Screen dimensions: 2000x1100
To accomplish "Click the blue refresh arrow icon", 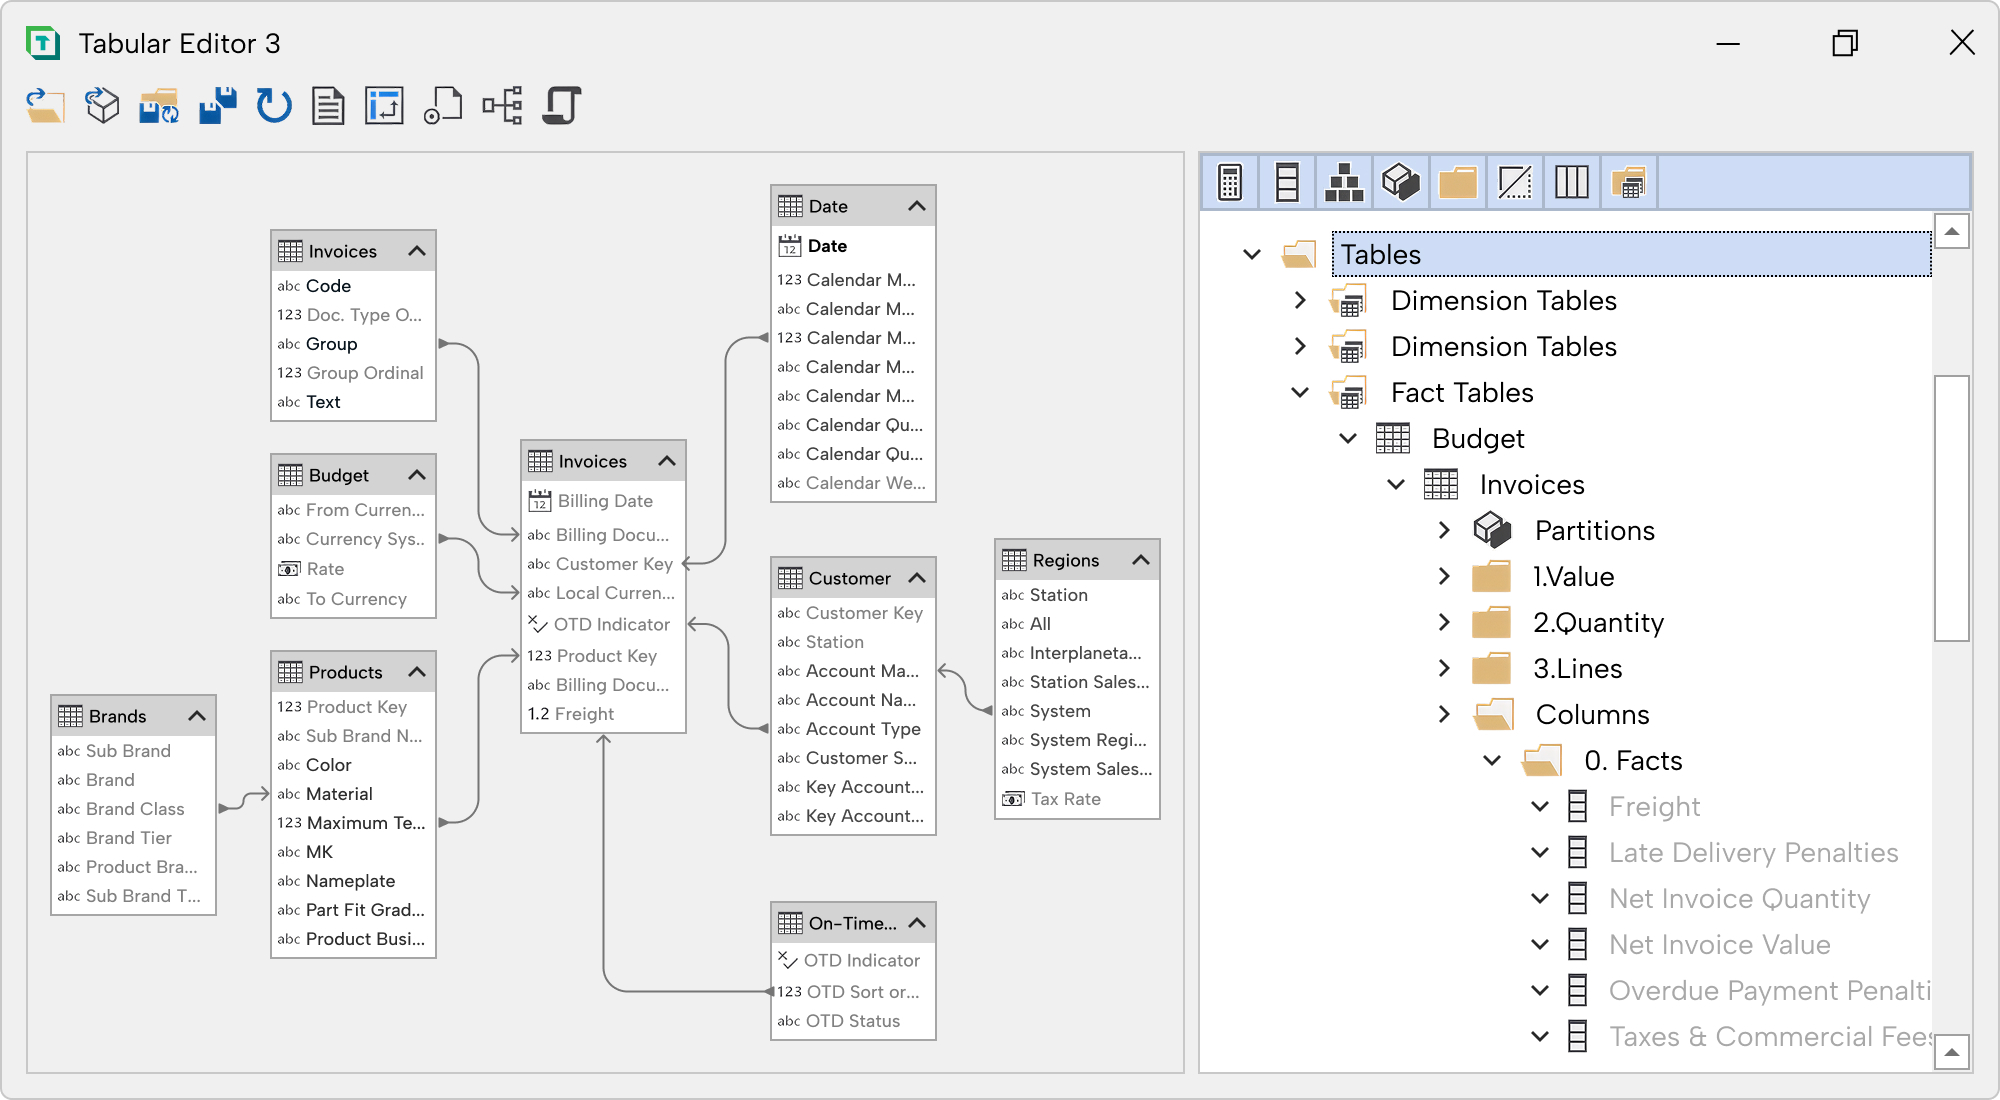I will click(273, 105).
